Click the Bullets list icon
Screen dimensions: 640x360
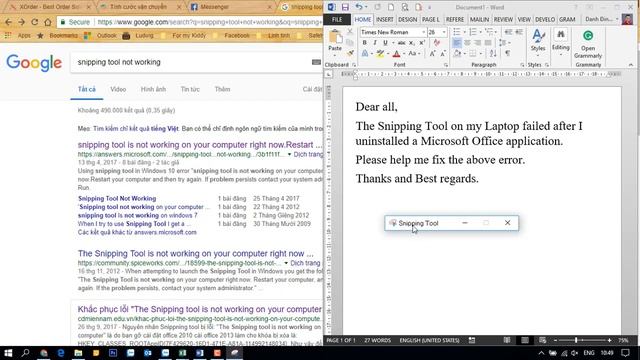click(457, 31)
